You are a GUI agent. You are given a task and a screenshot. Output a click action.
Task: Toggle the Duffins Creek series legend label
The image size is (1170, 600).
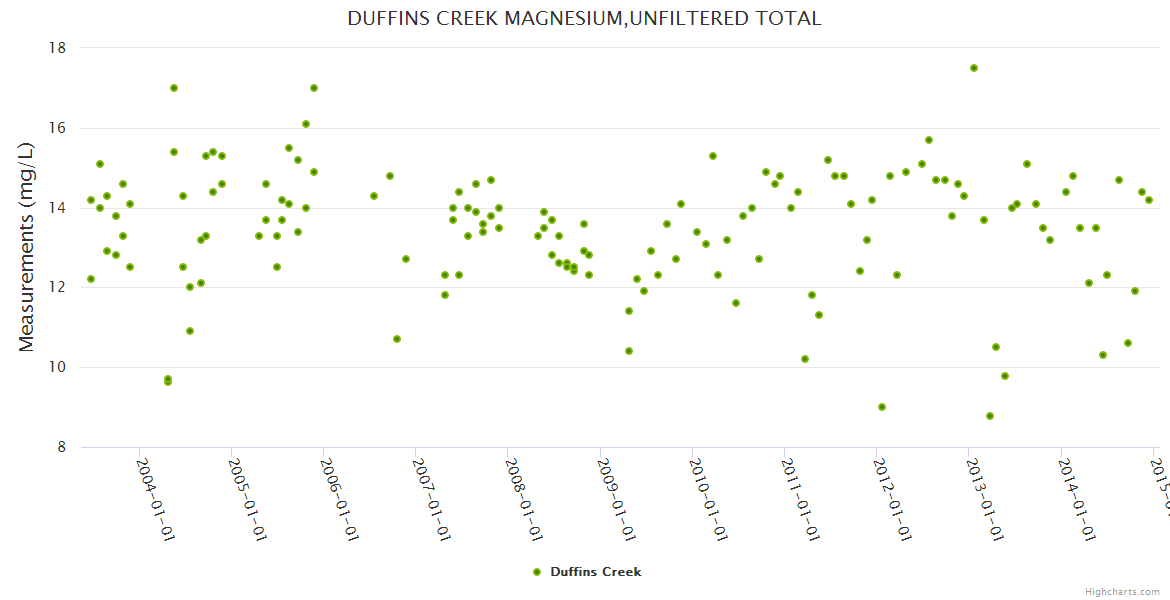click(x=595, y=572)
